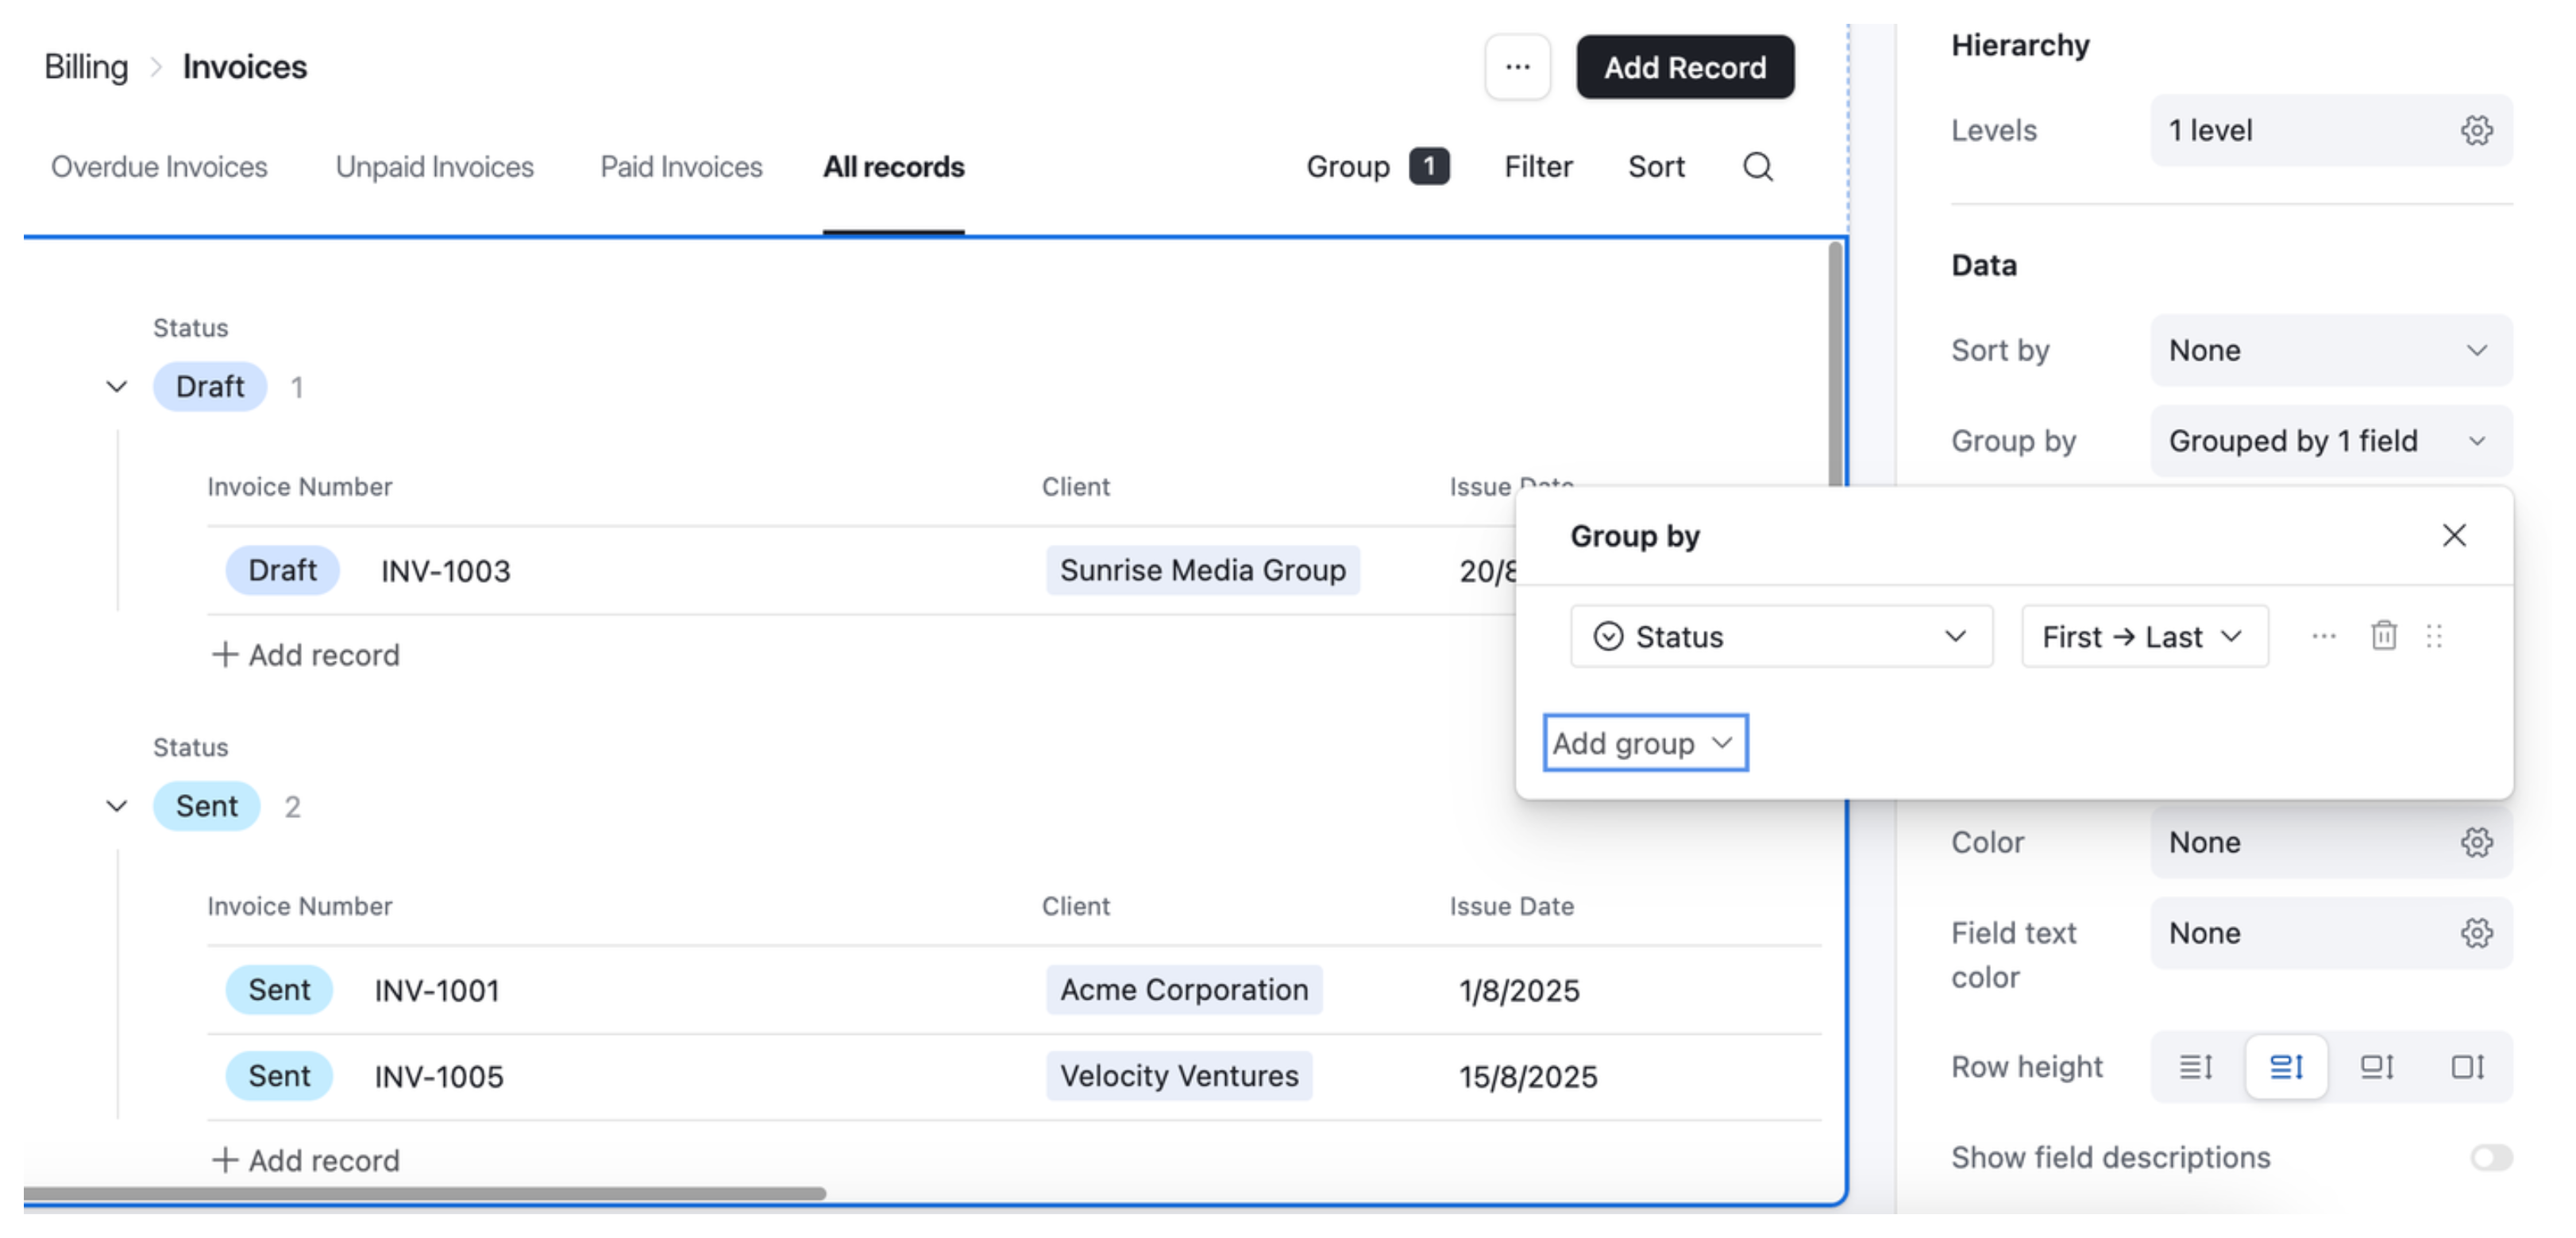Open the Levels gear settings
Viewport: 2576px width, 1238px height.
point(2476,130)
